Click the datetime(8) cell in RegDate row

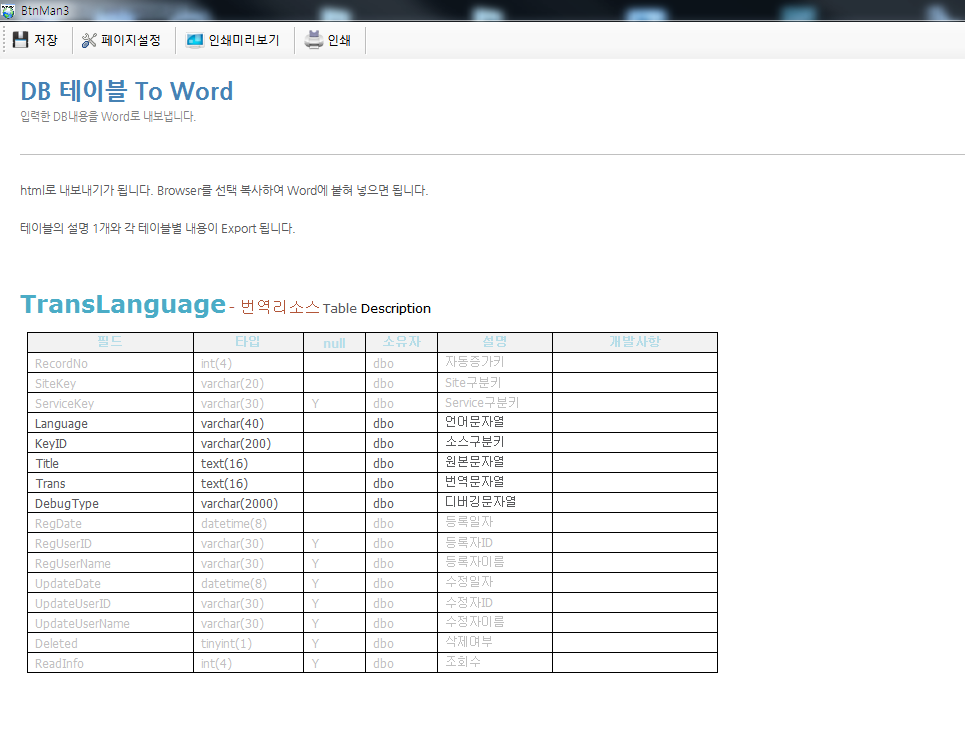point(248,523)
